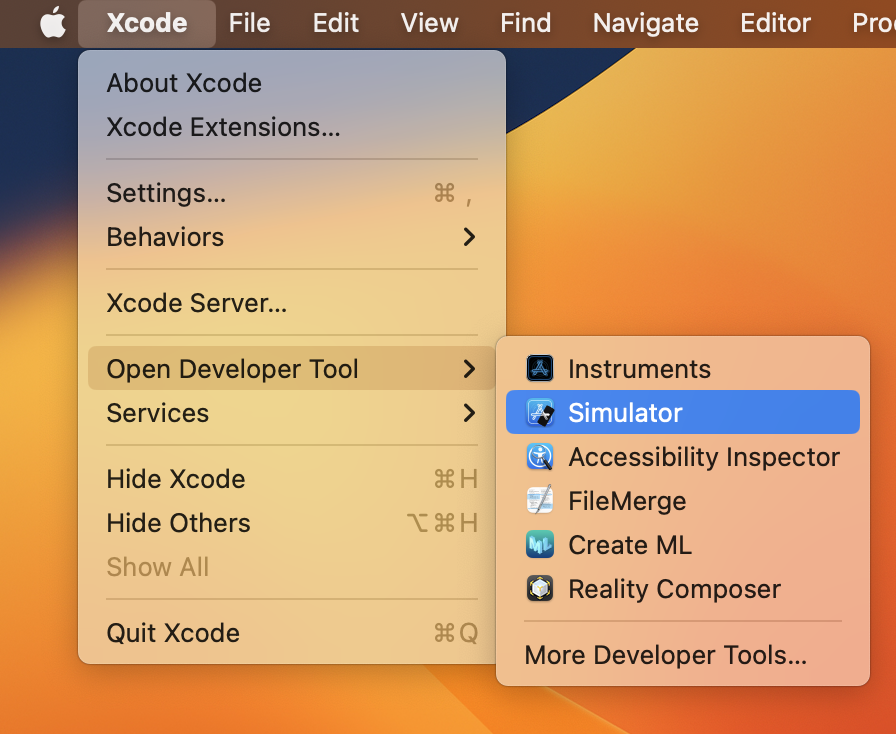
Task: Click the FileMerge app icon
Action: [x=540, y=501]
